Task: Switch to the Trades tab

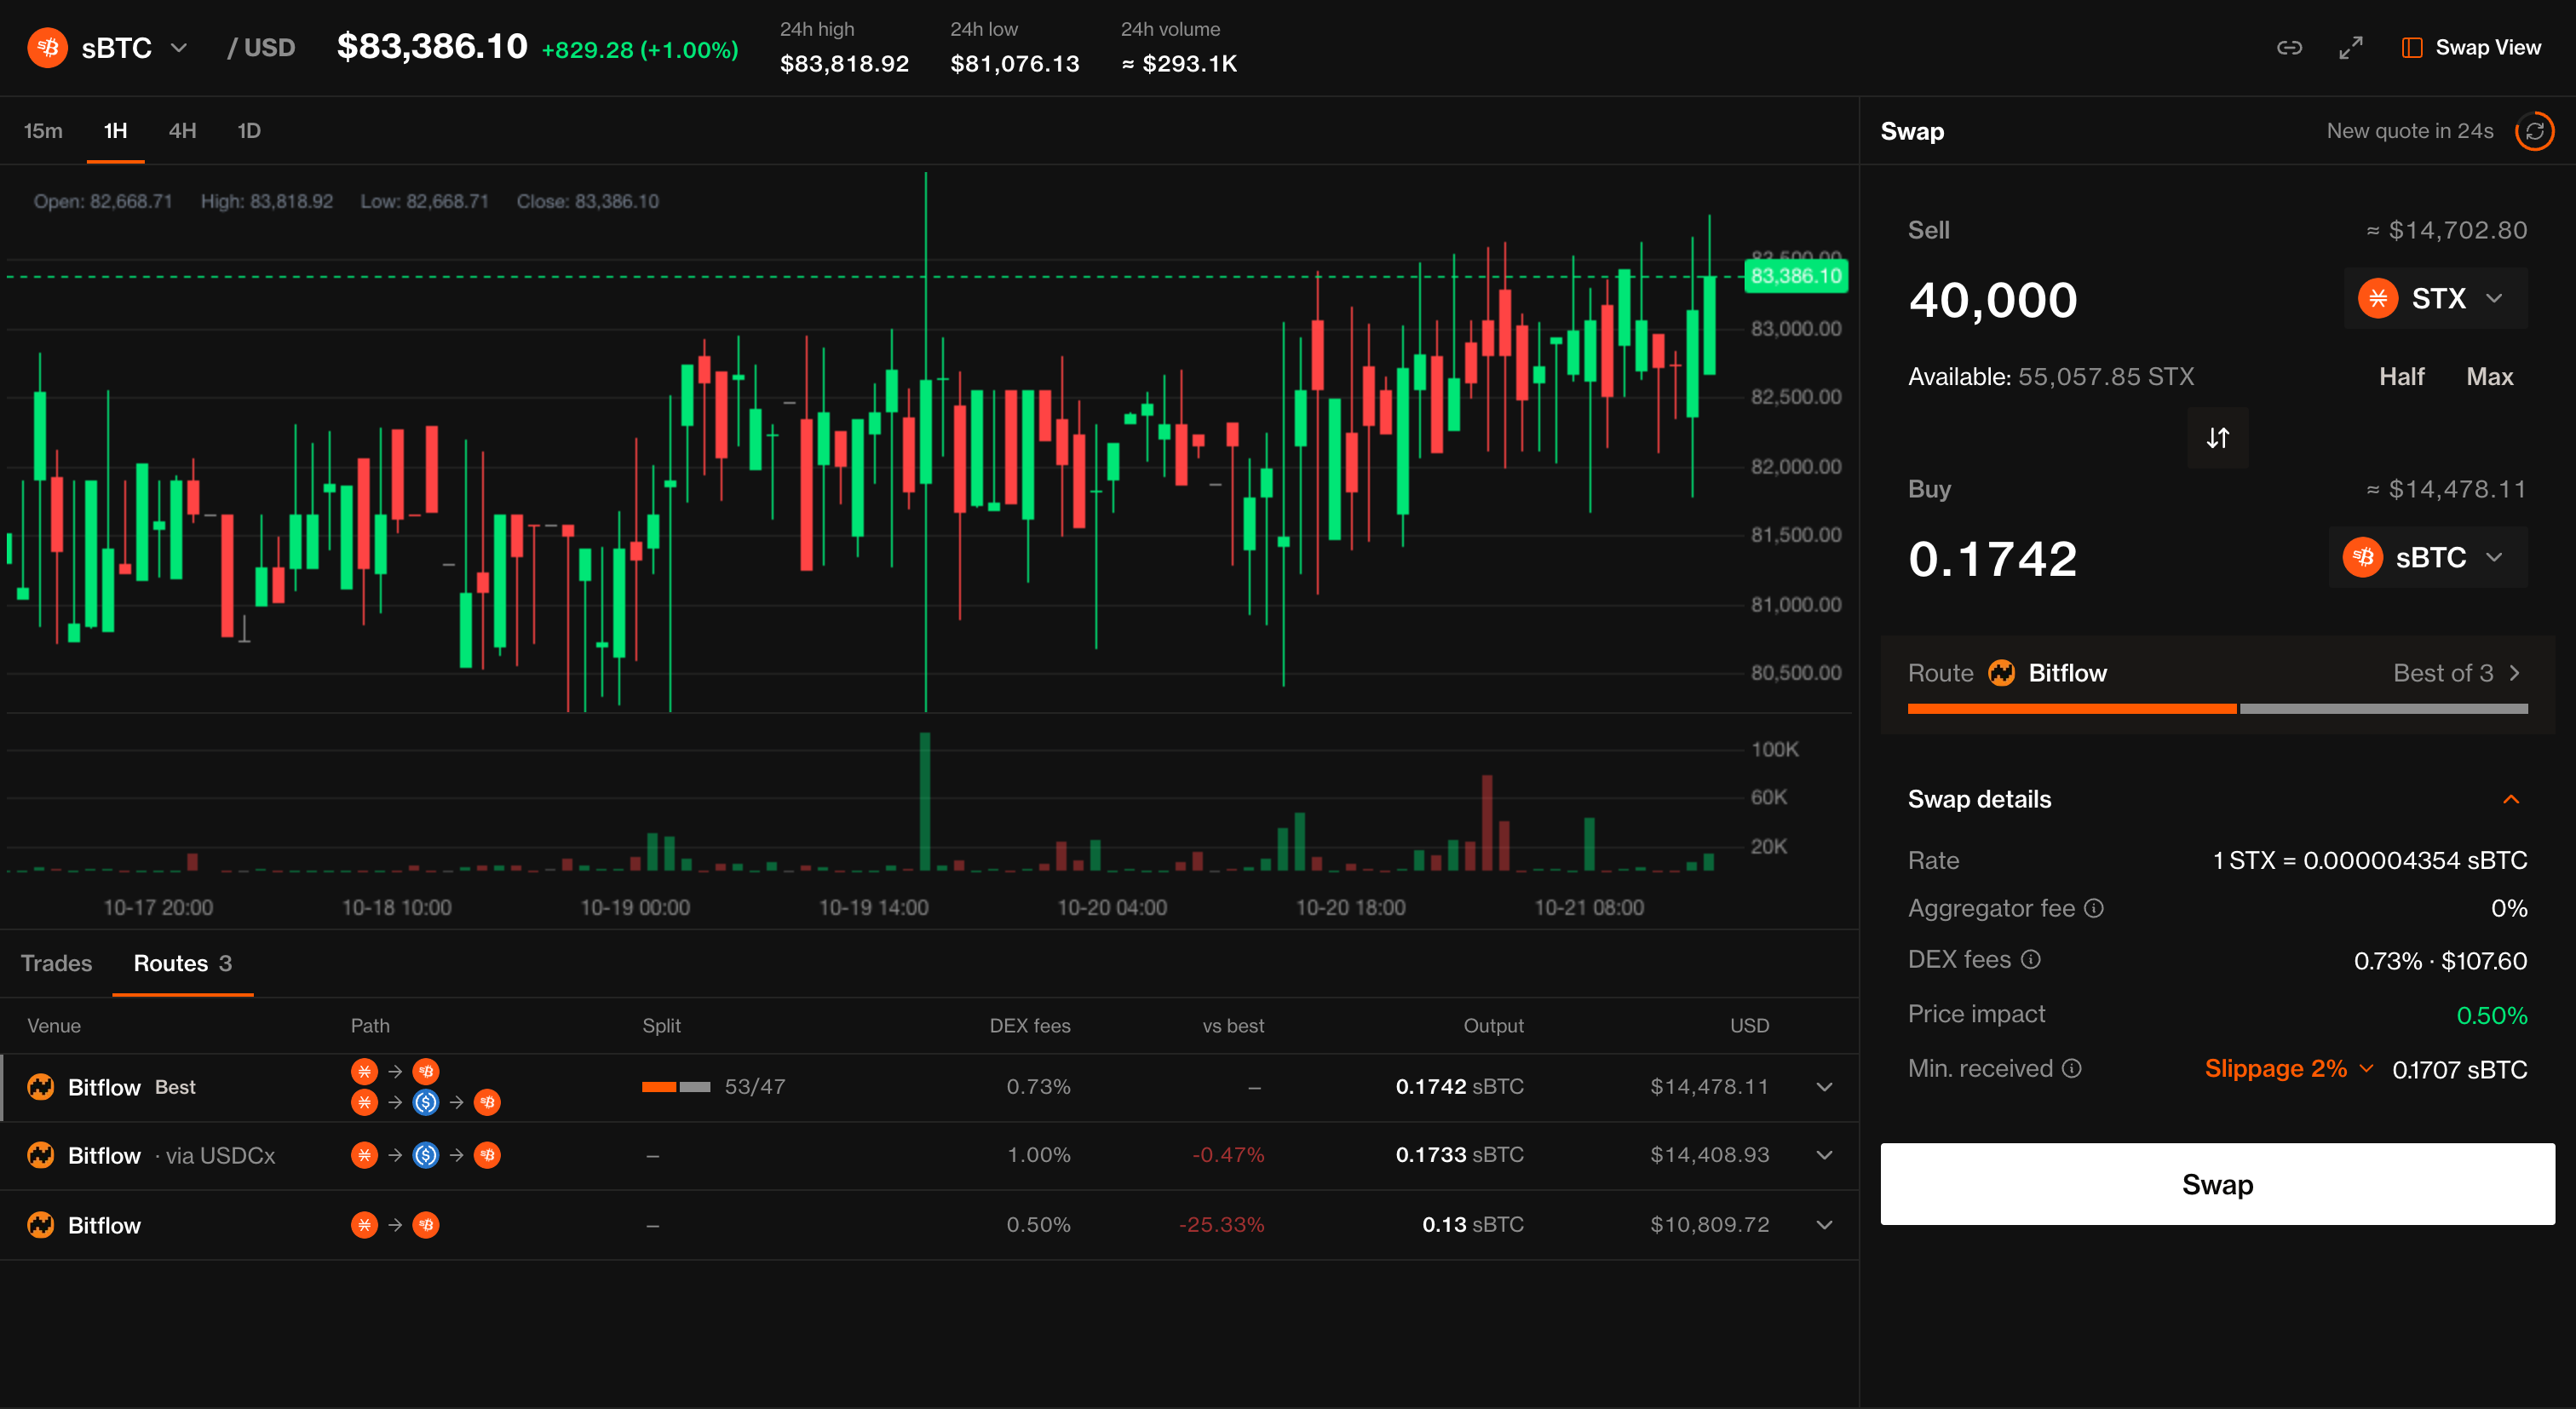Action: [x=56, y=963]
